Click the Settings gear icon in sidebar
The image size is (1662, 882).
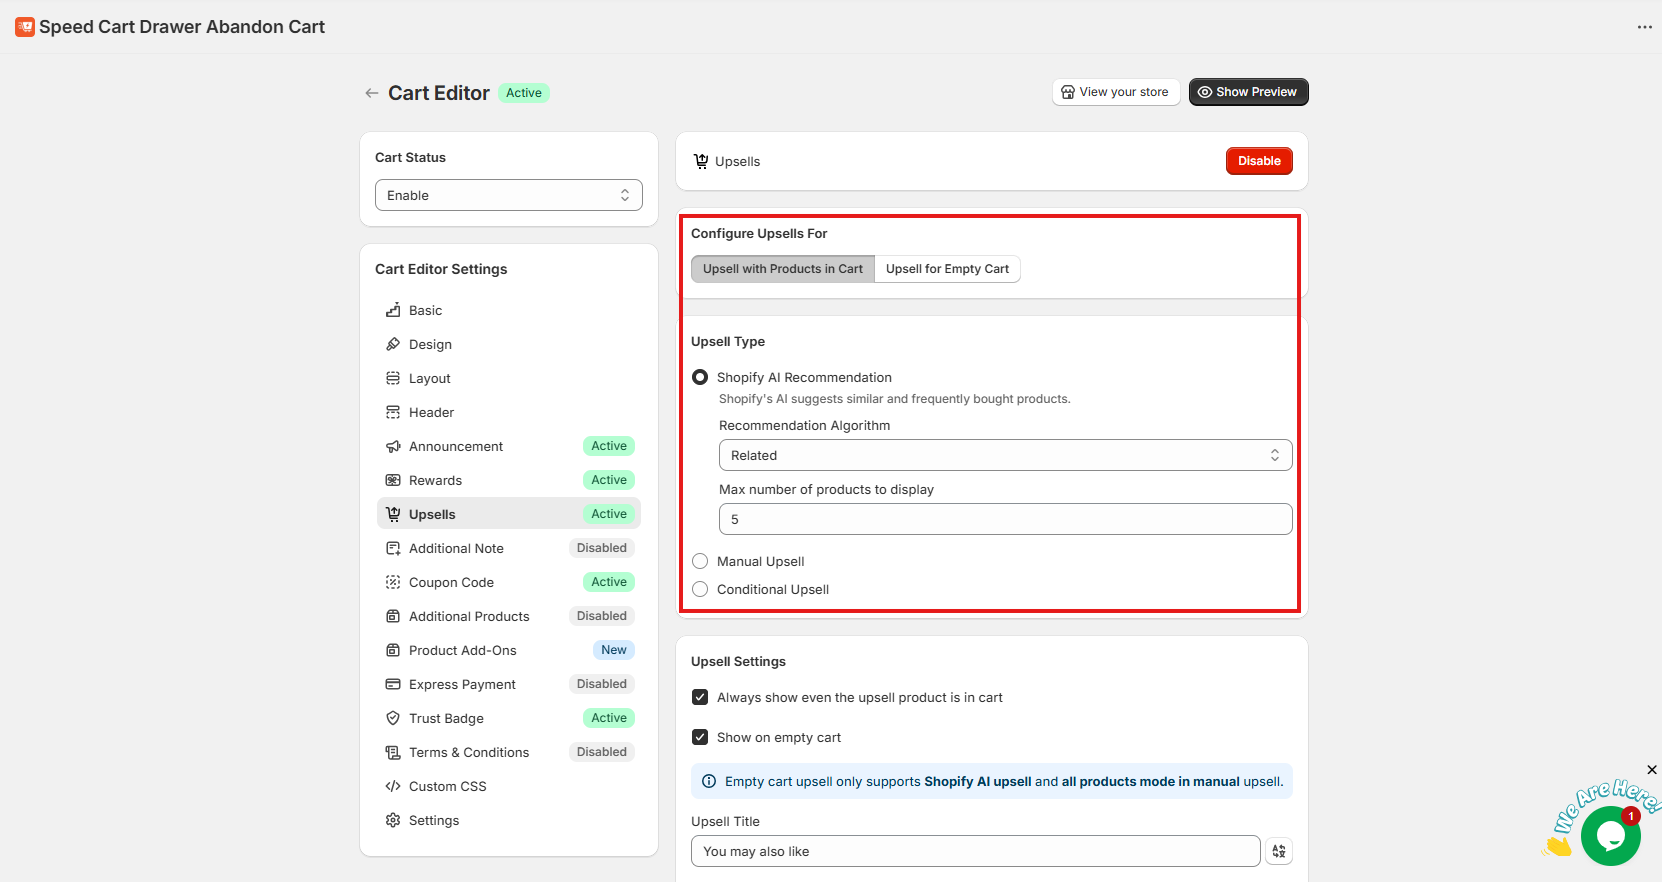point(393,820)
